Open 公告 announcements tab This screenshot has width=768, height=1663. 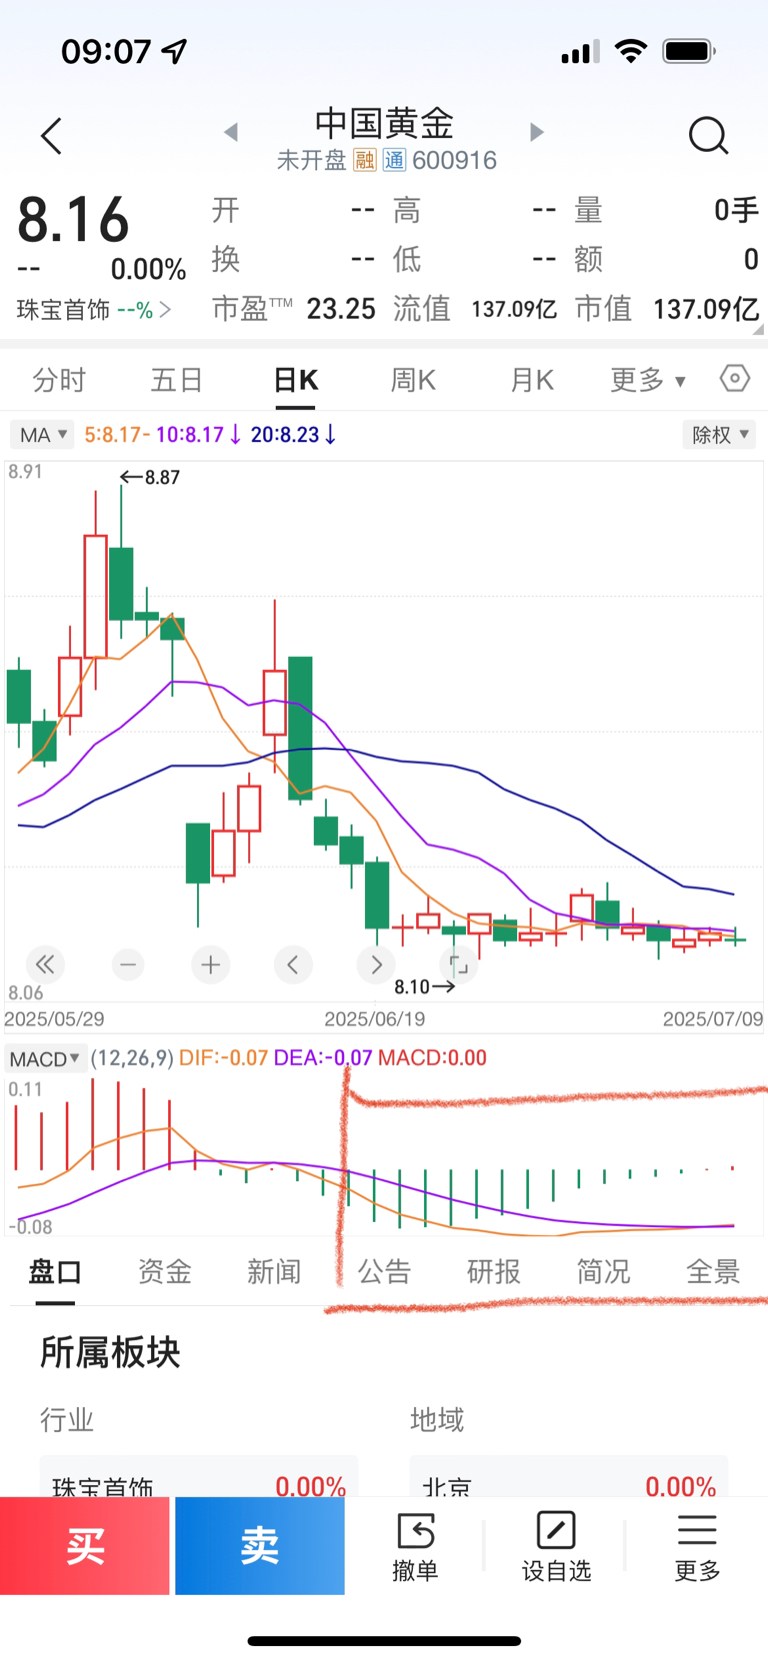point(384,1272)
